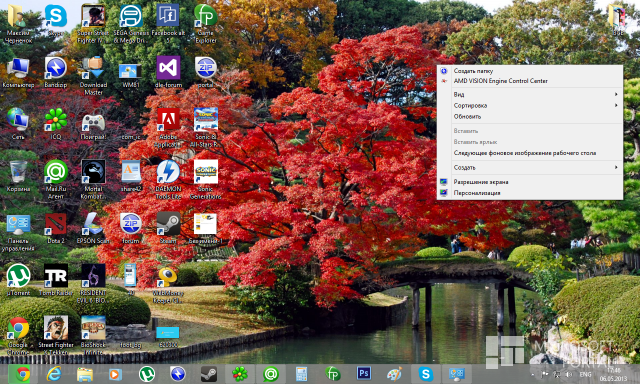Select the forum zip archive icon
The height and width of the screenshot is (384, 640).
pyautogui.click(x=131, y=229)
